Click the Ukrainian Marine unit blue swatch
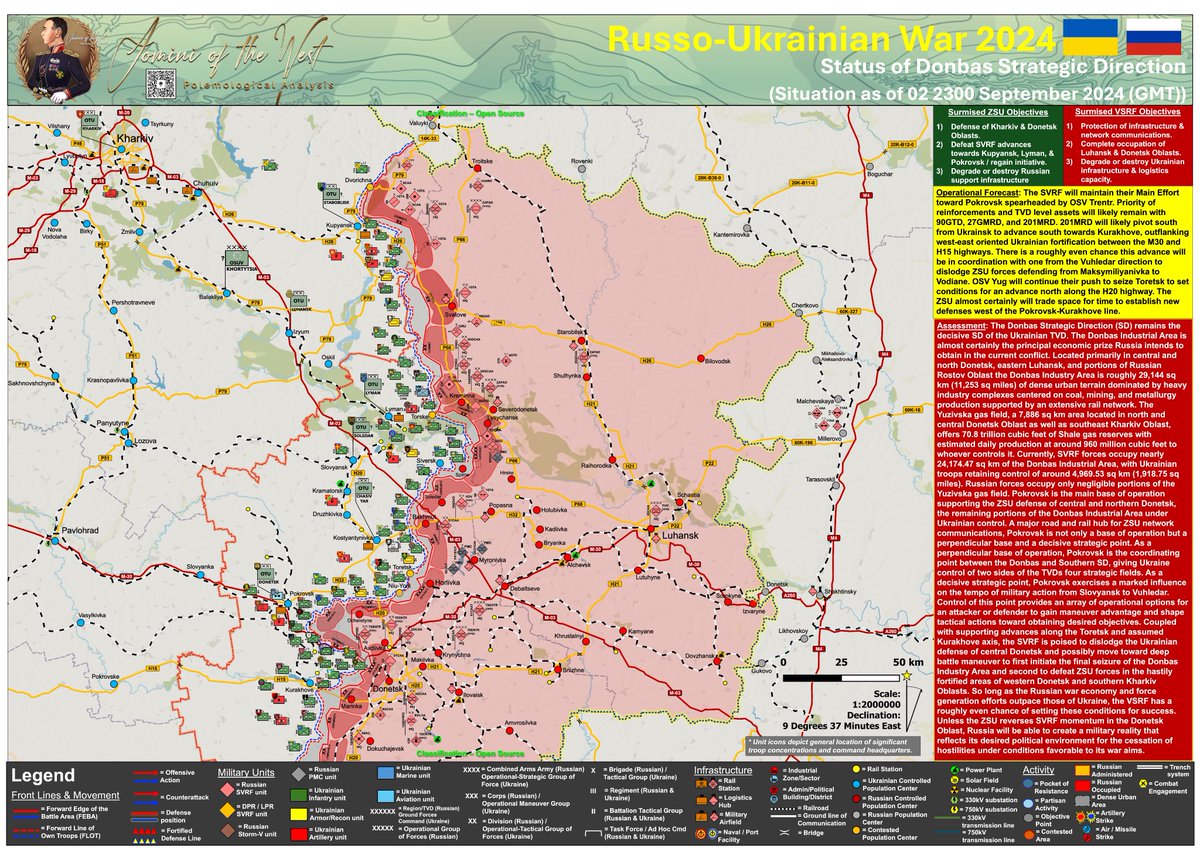 [x=385, y=772]
